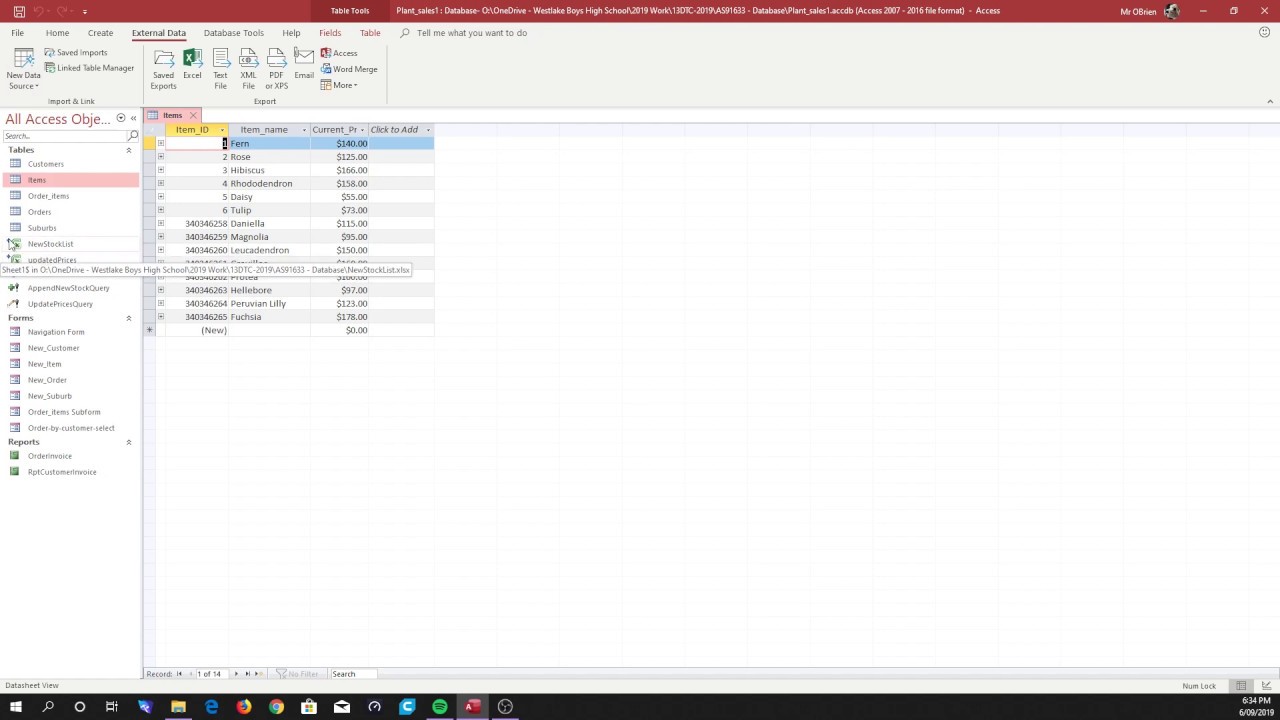
Task: Open Item_ID column filter dropdown
Action: (222, 130)
